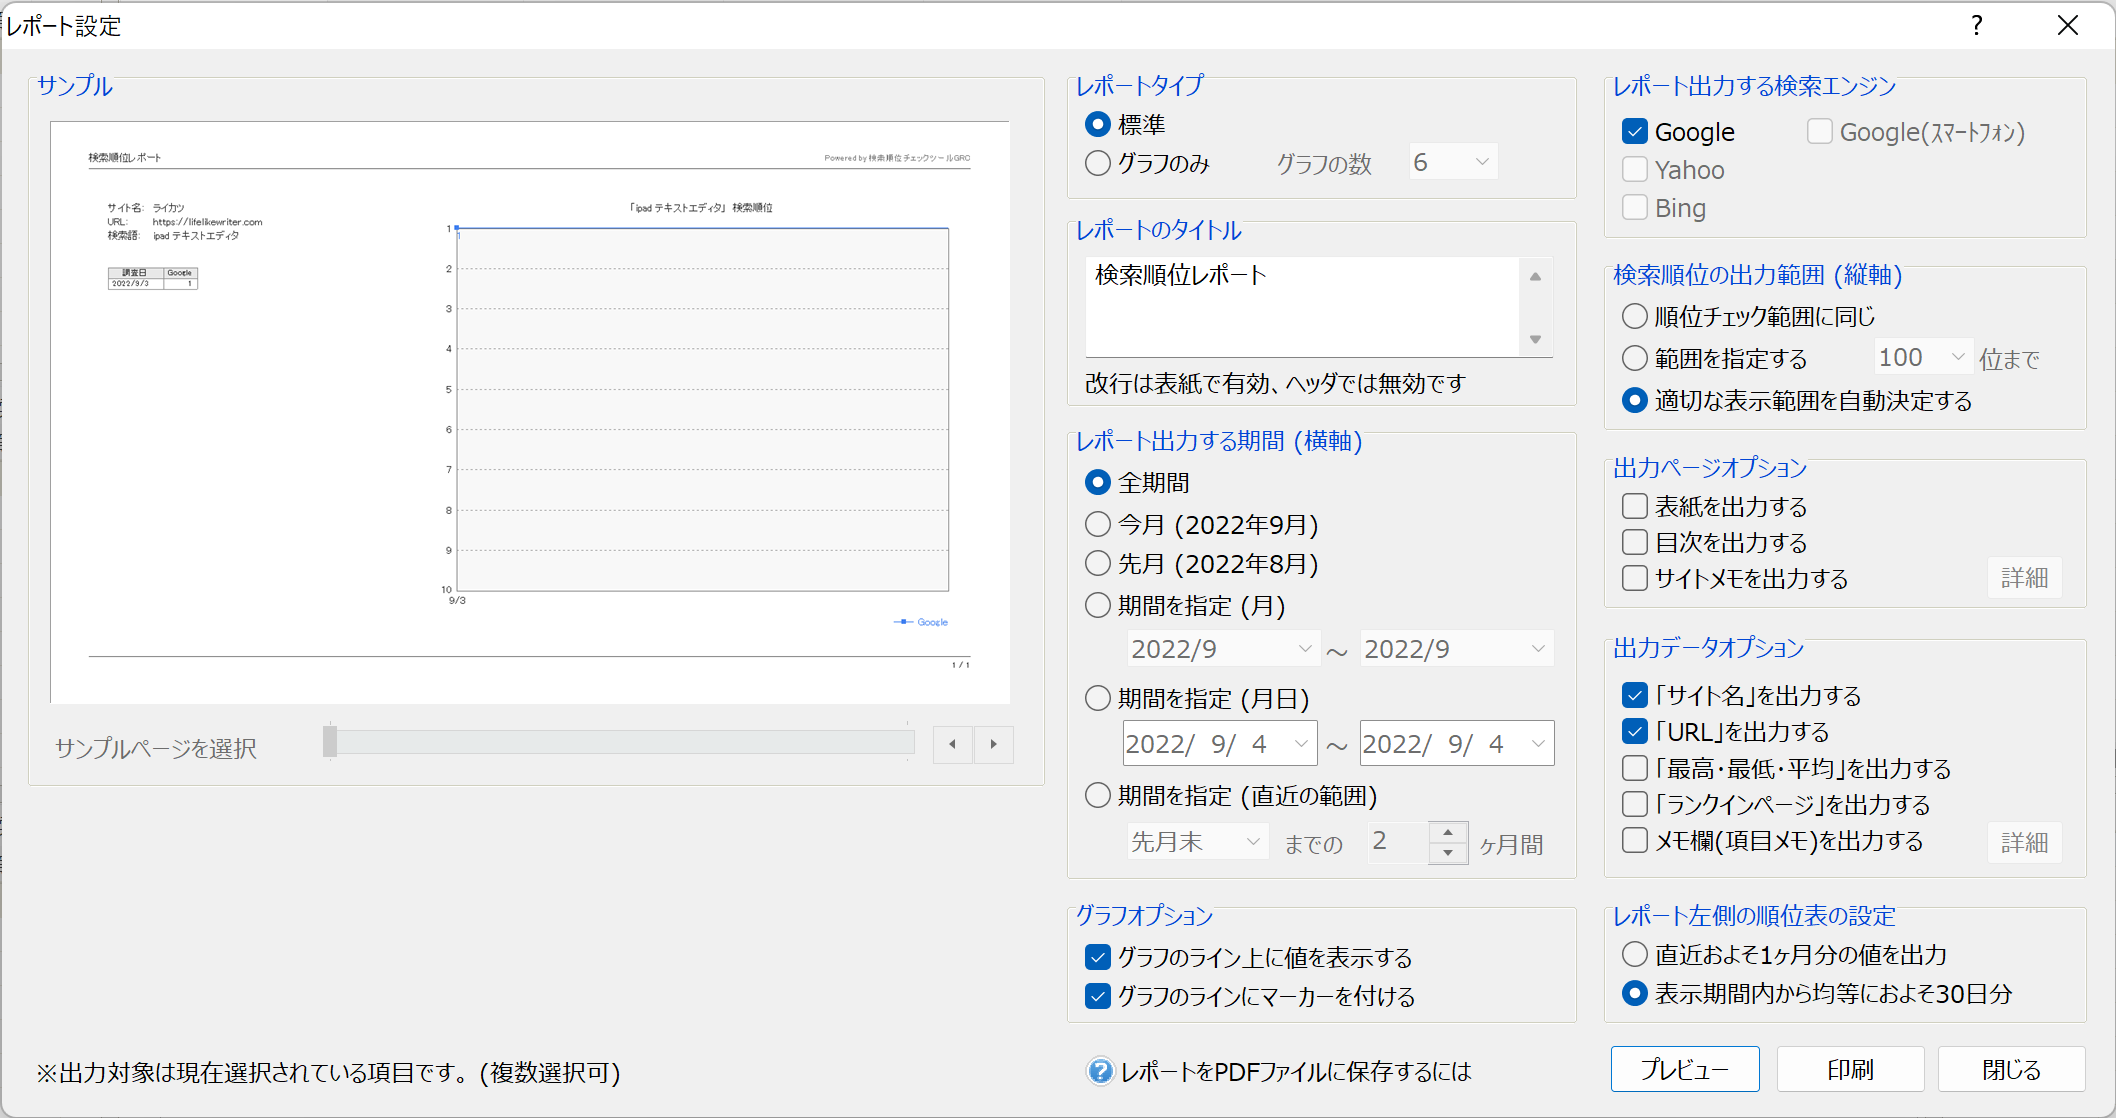Decrease the months value with the spinner down arrow

pos(1447,853)
